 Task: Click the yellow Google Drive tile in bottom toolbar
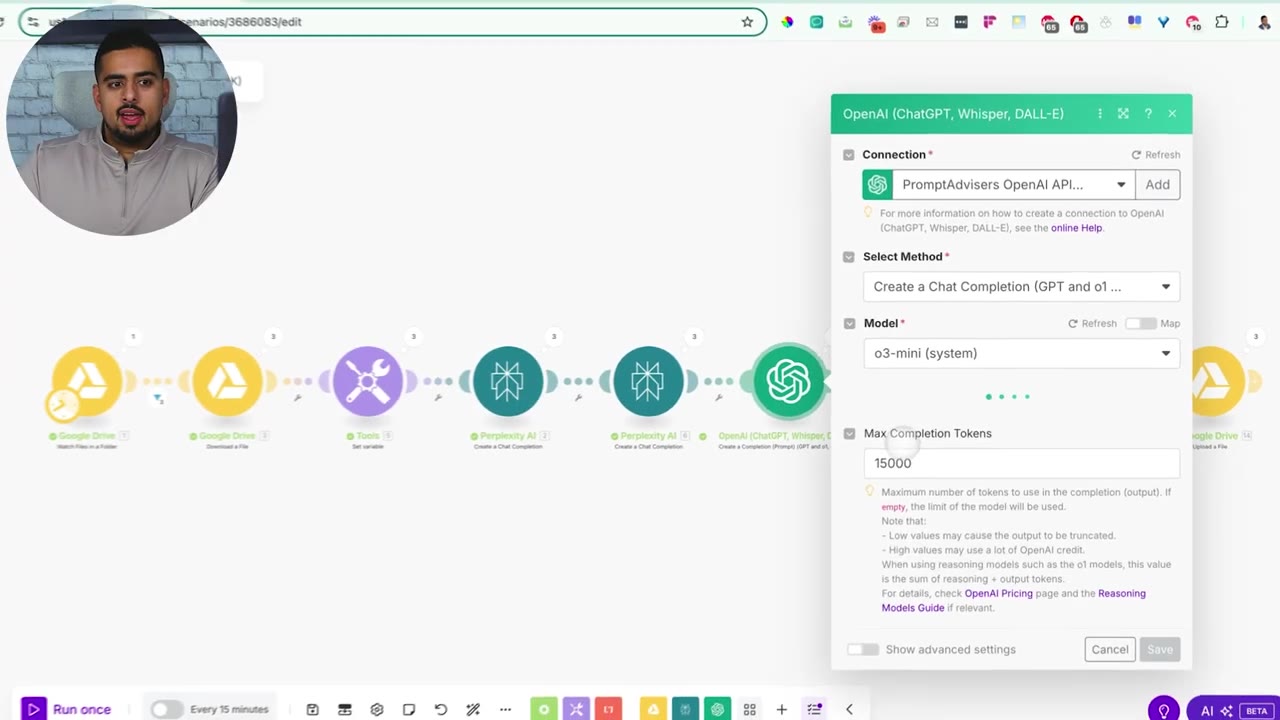coord(653,709)
